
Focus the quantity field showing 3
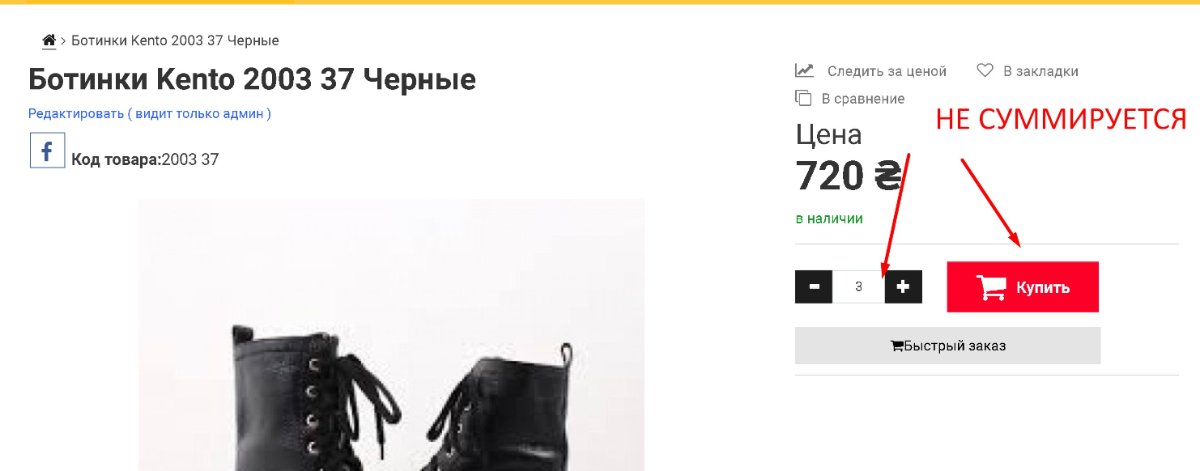(x=859, y=287)
